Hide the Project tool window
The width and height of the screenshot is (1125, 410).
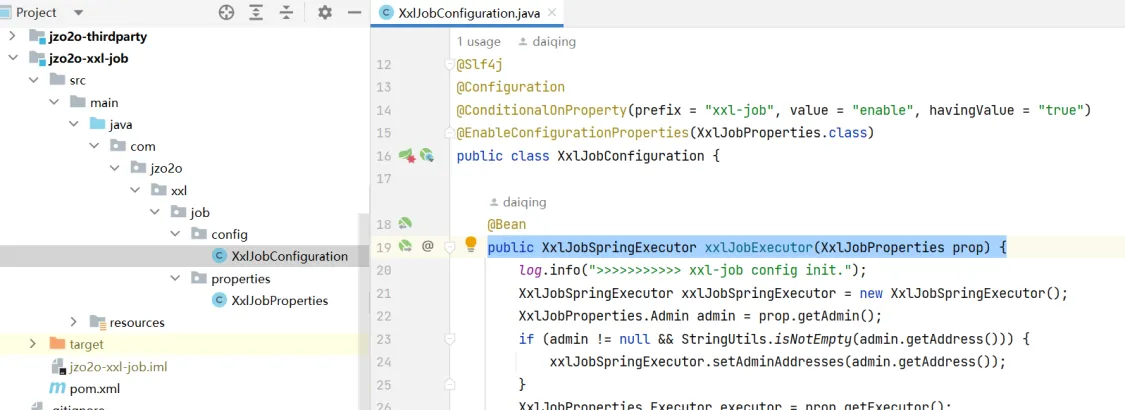click(x=353, y=13)
